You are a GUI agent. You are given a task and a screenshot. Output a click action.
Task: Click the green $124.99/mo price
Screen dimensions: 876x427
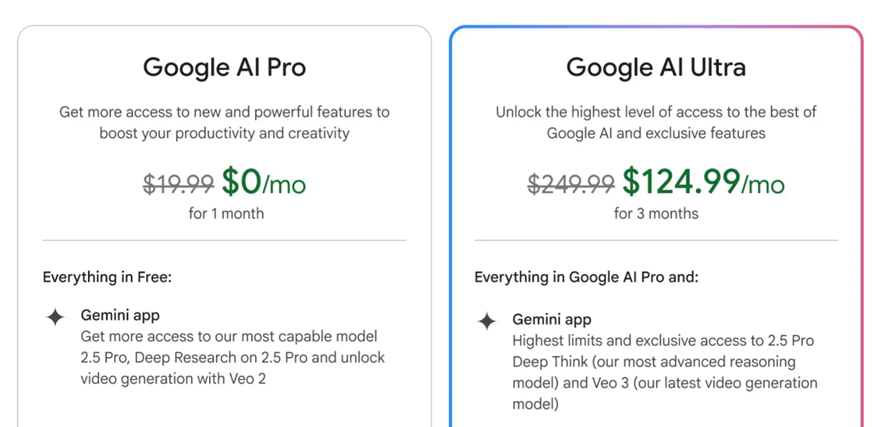703,182
